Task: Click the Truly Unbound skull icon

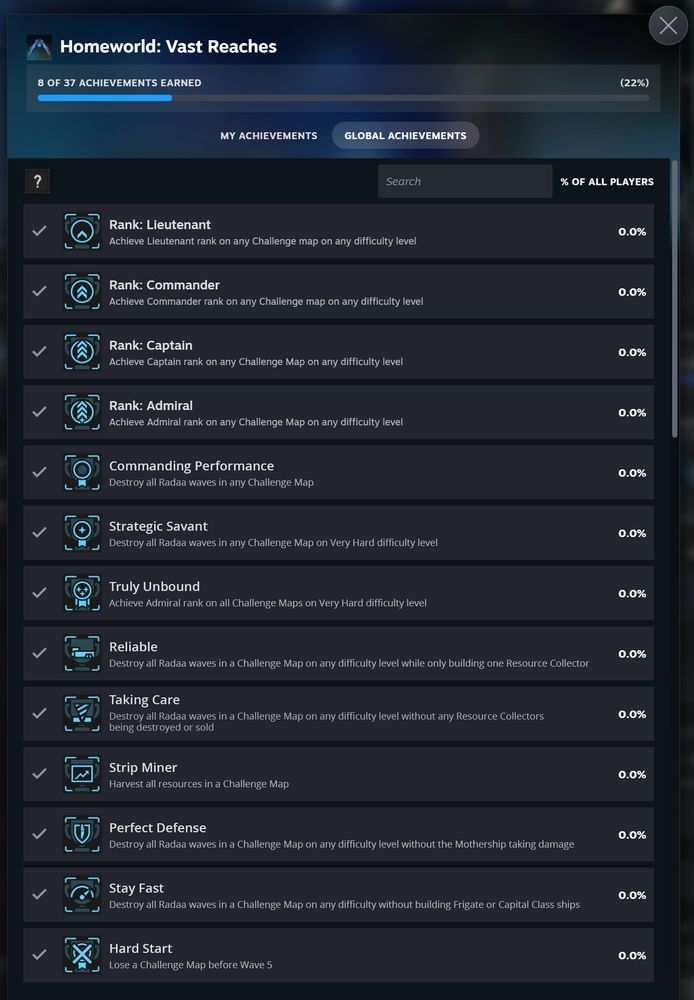Action: click(x=82, y=593)
